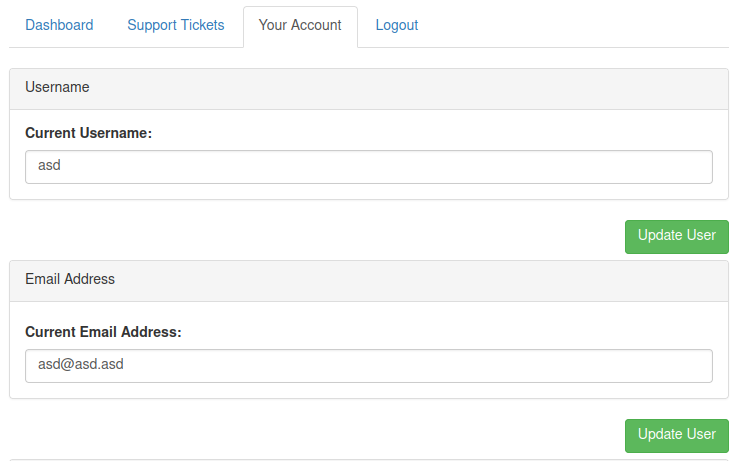Click the "Current Email Address:" label
This screenshot has height=461, width=747.
(103, 332)
